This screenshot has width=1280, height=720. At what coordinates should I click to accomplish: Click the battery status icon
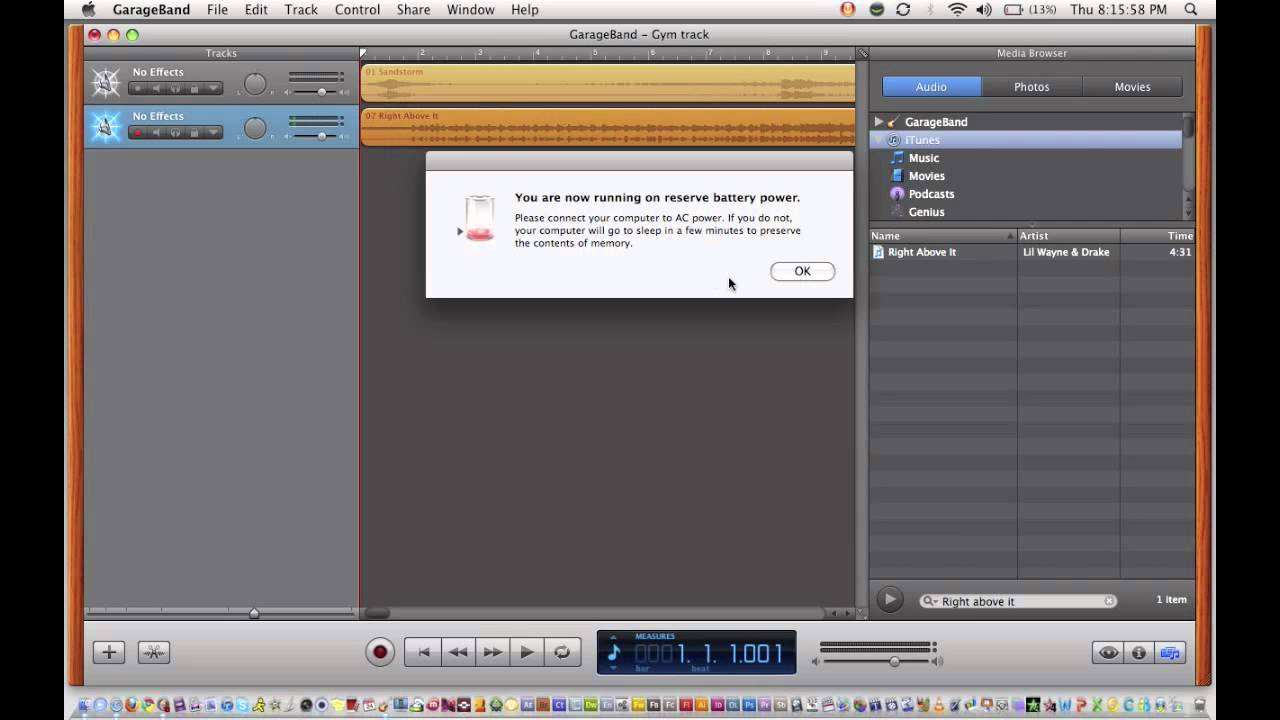tap(1013, 9)
